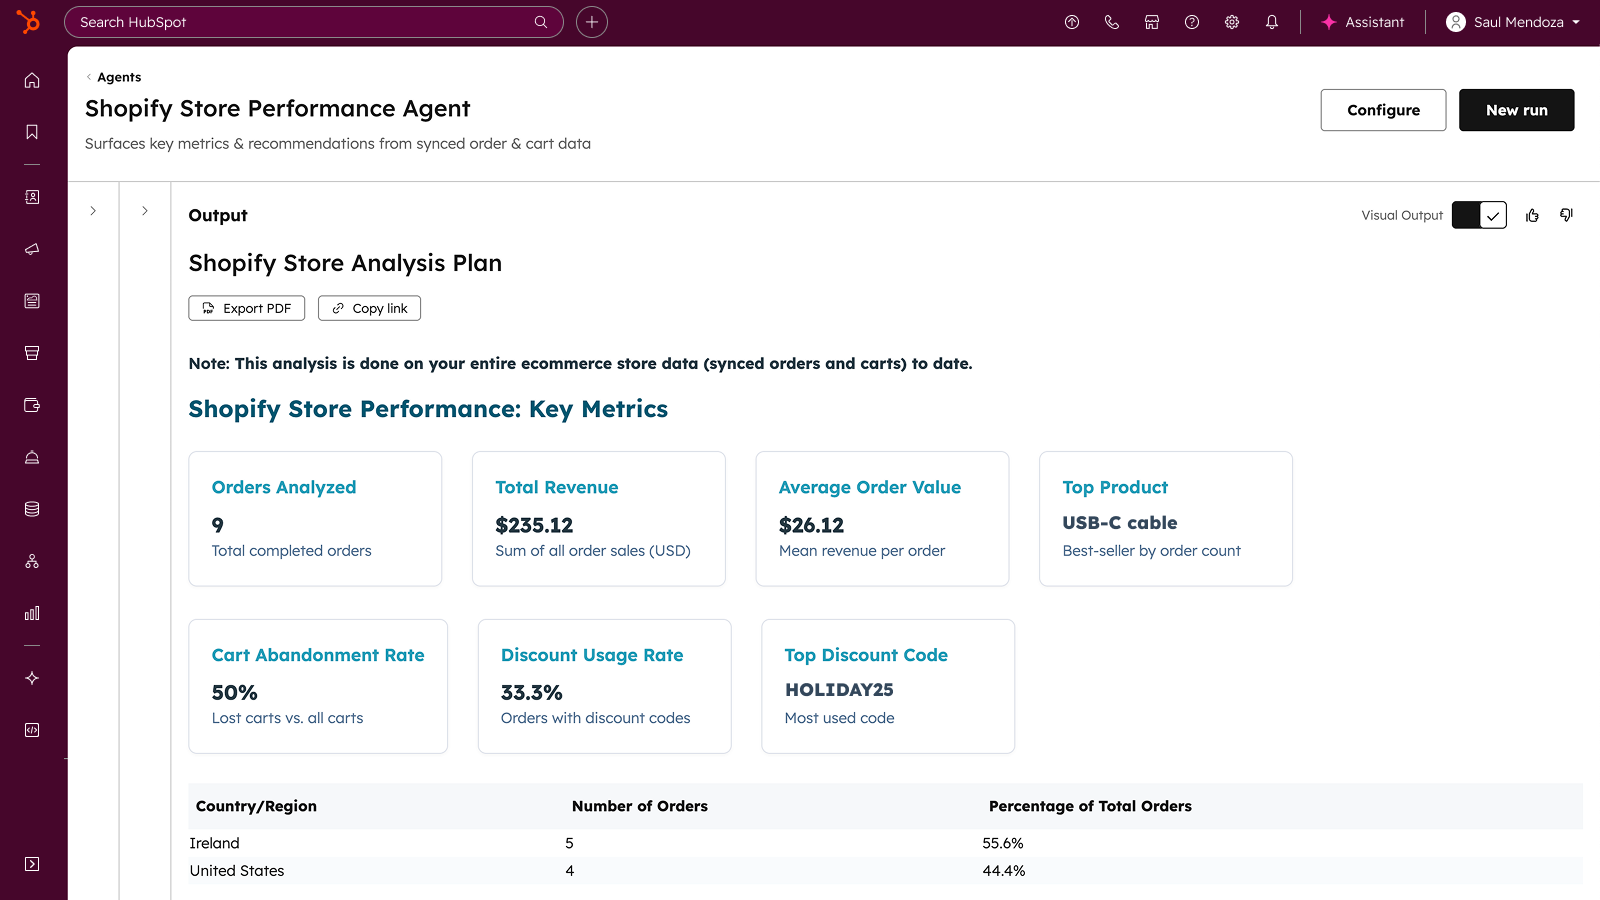Open the App Marketplace icon
Viewport: 1600px width, 900px height.
tap(1152, 22)
